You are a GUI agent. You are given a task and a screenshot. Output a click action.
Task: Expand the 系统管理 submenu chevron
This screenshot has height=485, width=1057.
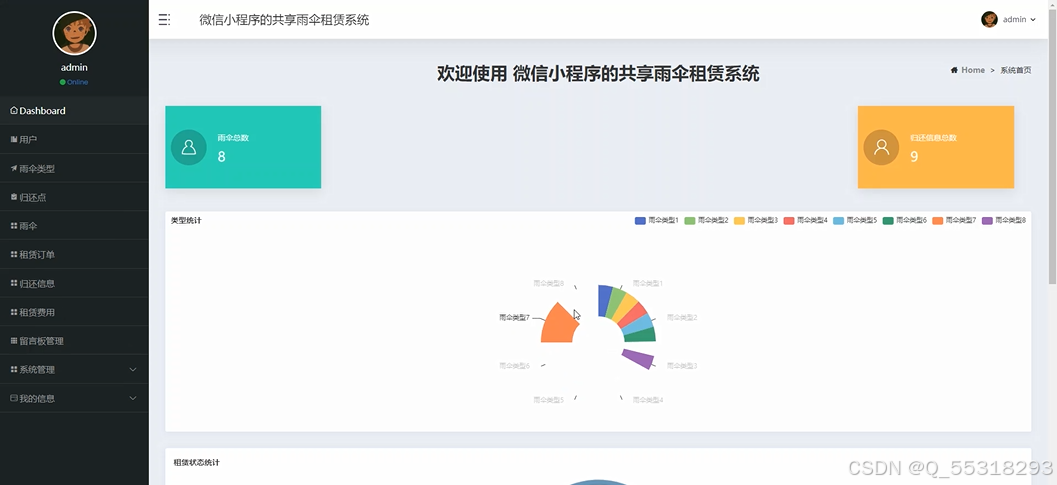pyautogui.click(x=133, y=370)
